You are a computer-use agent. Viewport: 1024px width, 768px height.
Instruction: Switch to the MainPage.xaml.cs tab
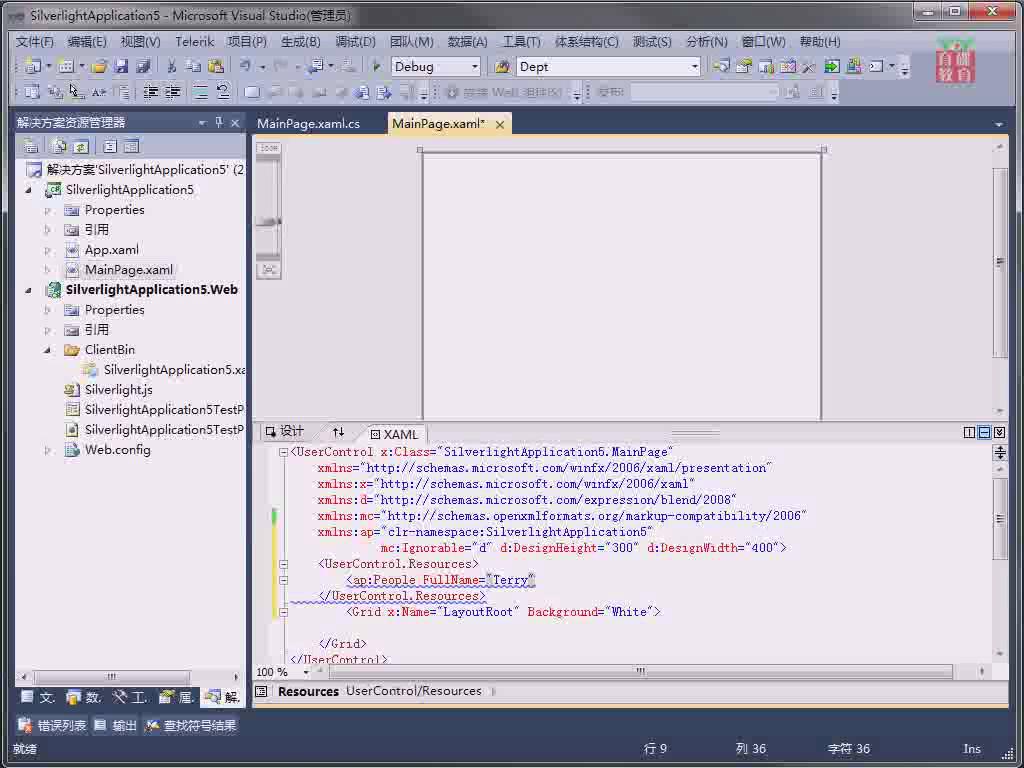(x=308, y=123)
